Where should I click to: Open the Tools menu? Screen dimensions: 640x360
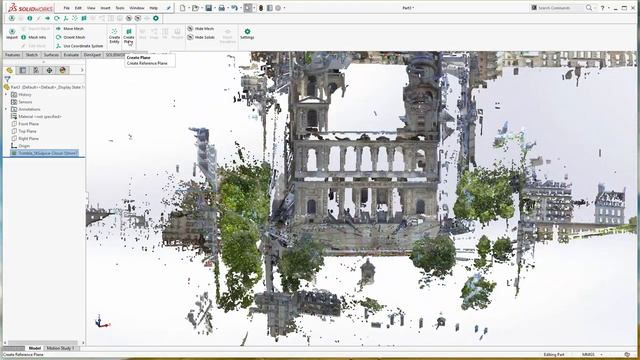(x=120, y=8)
